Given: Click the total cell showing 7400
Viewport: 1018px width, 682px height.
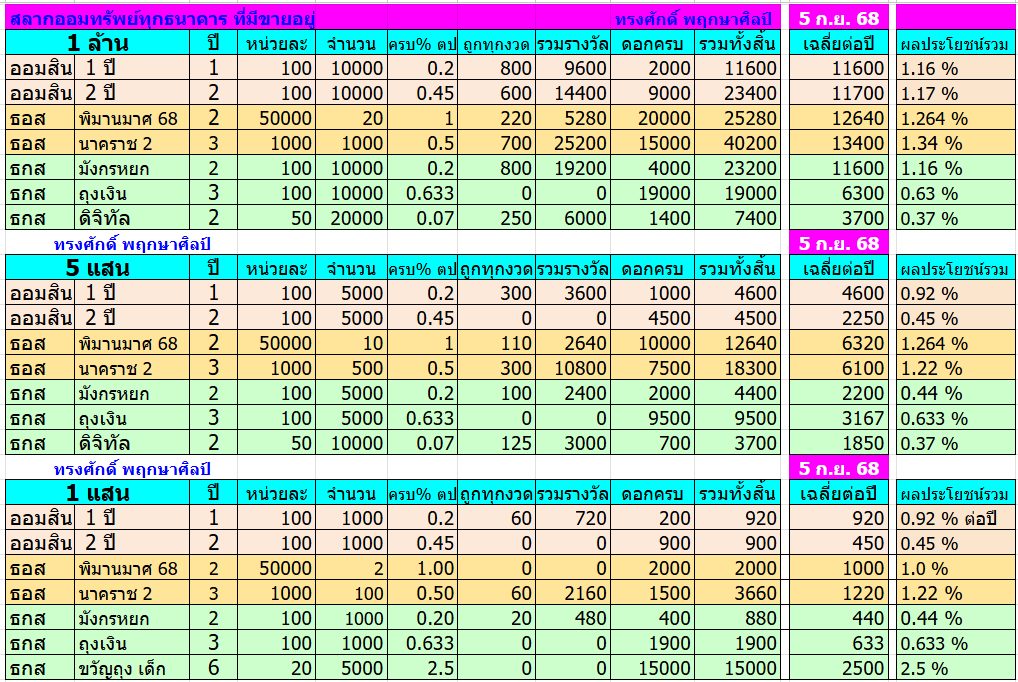Looking at the screenshot, I should (737, 218).
